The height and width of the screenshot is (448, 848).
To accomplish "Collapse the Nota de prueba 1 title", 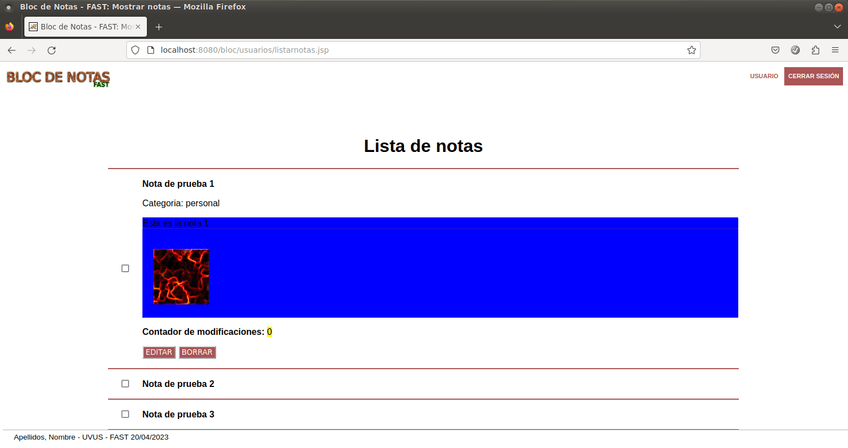I will [178, 184].
